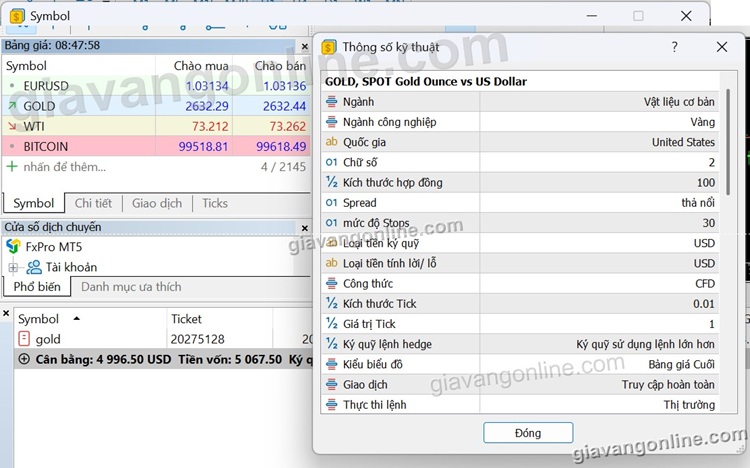Click the help question mark in dialog
The width and height of the screenshot is (750, 468).
pyautogui.click(x=674, y=47)
